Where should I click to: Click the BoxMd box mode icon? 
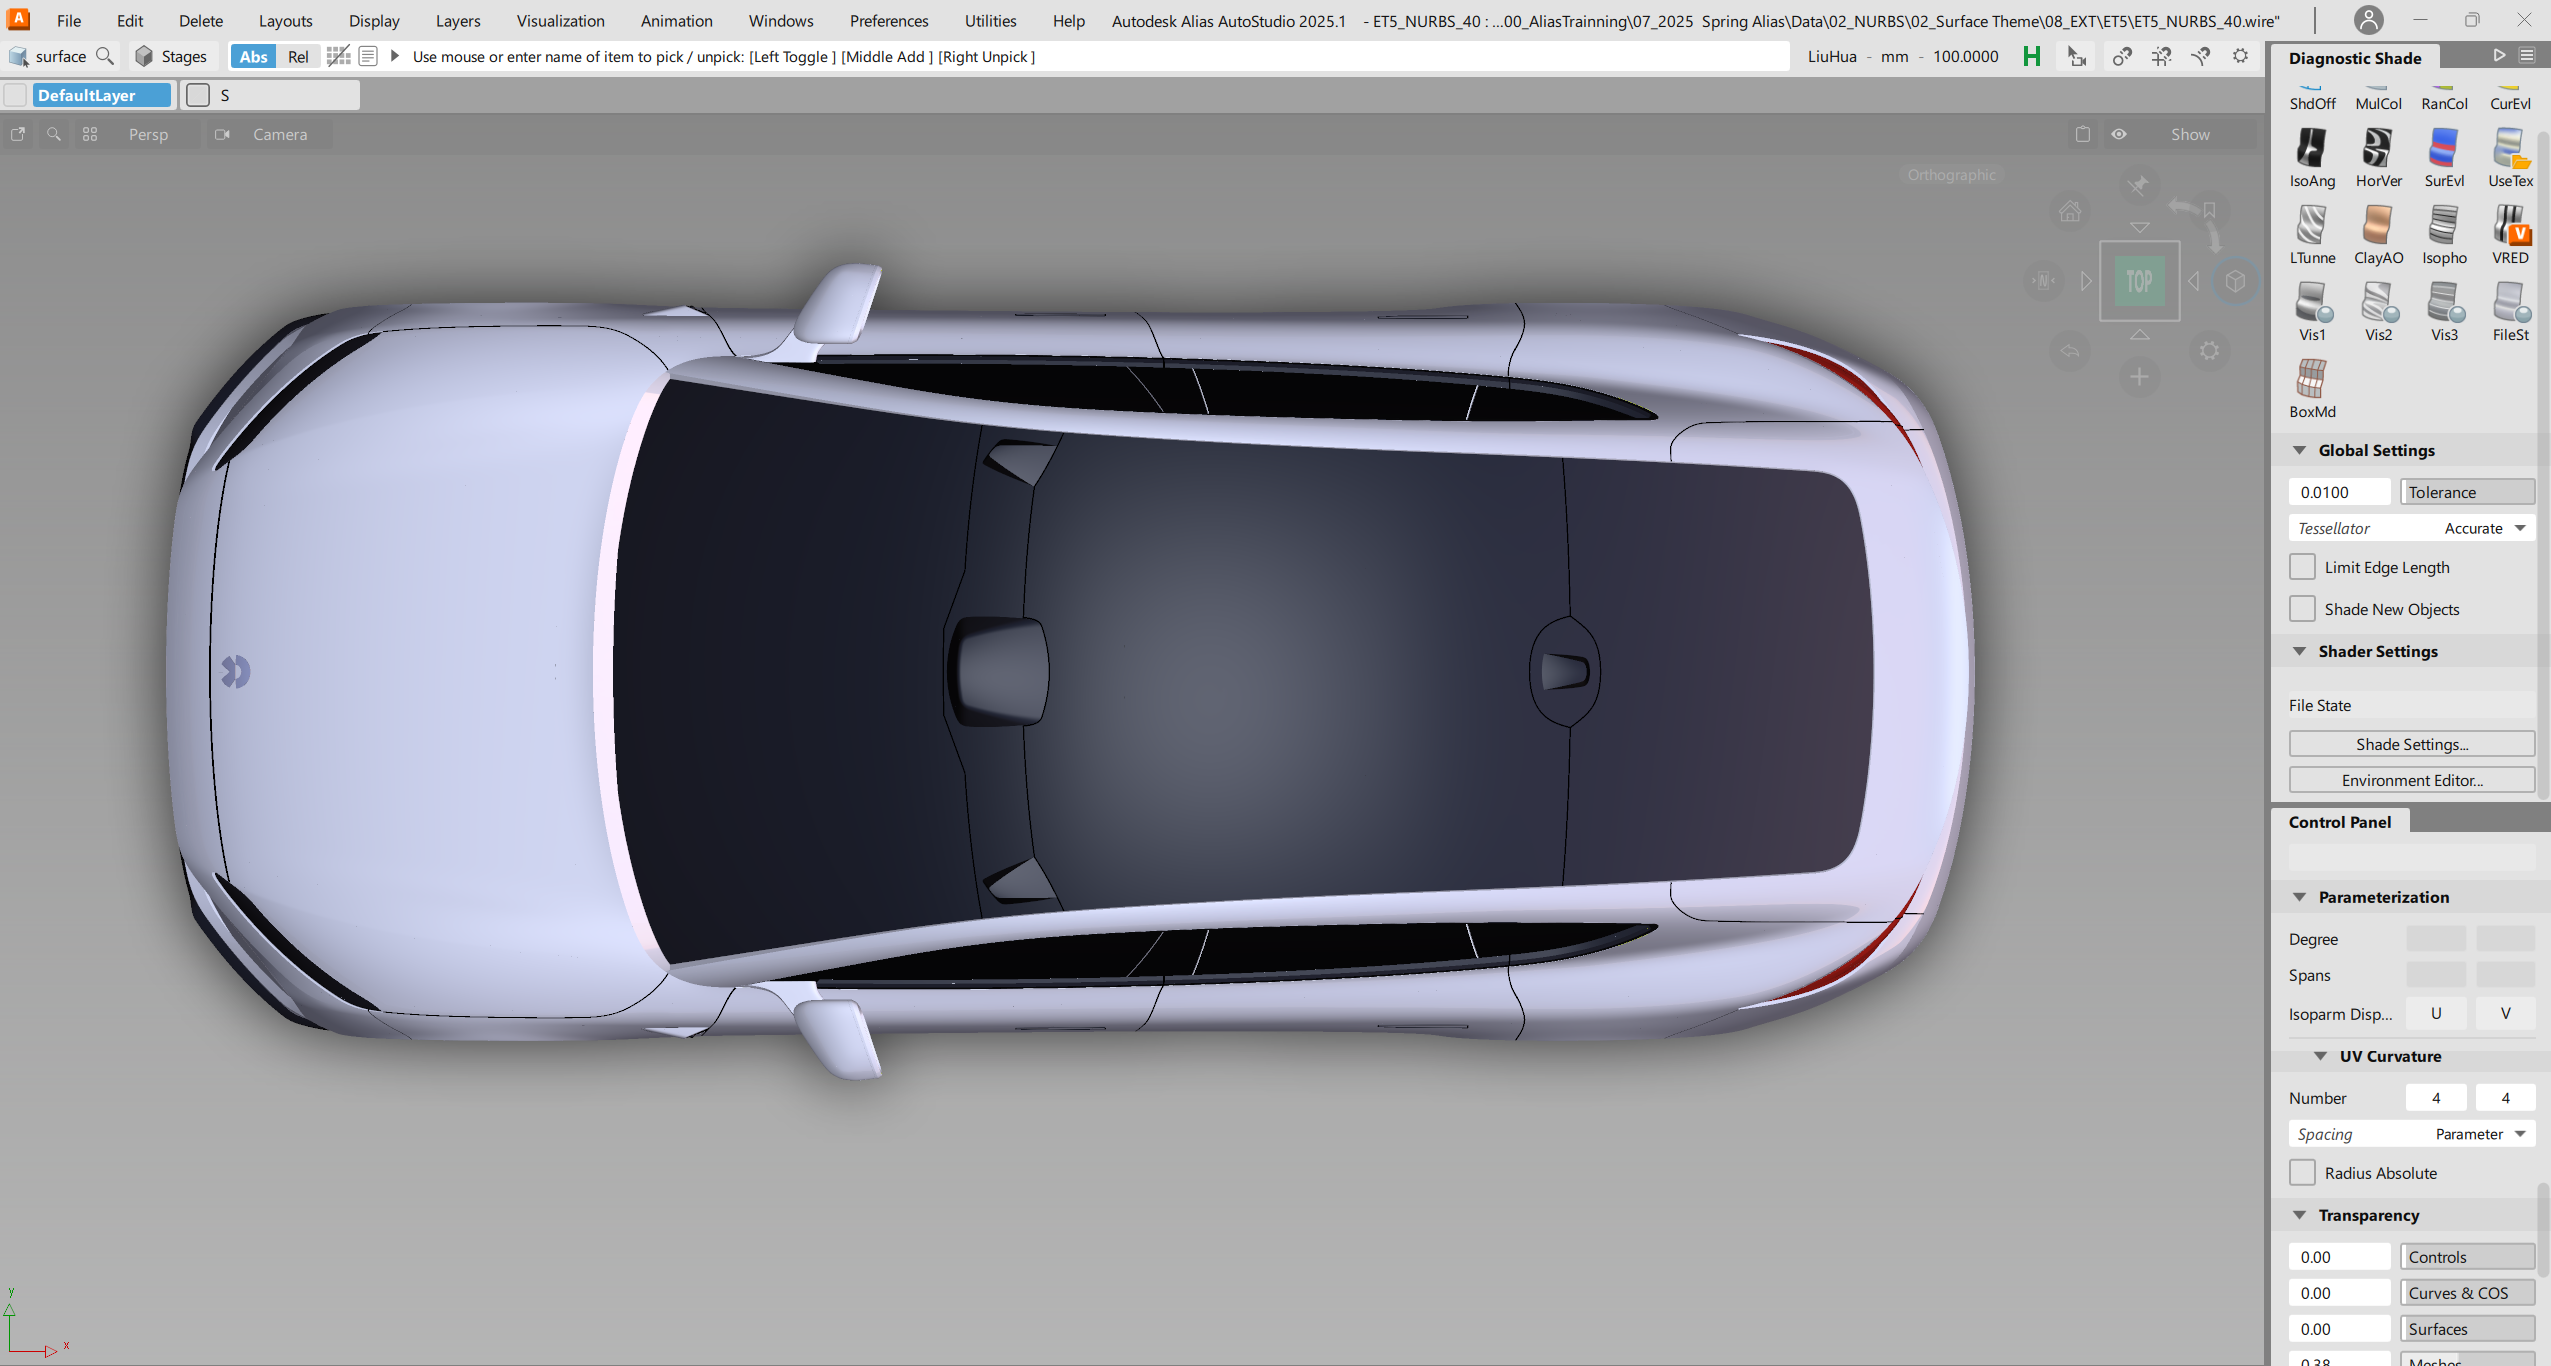click(2311, 380)
